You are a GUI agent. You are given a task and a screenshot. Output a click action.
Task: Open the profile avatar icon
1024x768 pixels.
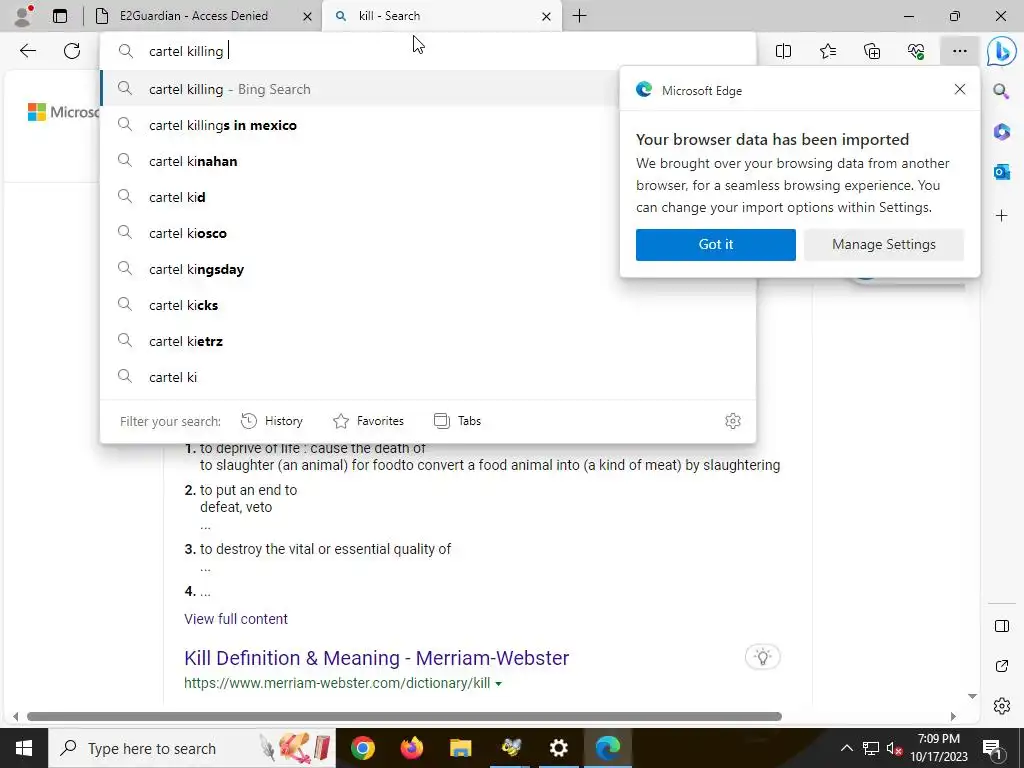[23, 16]
